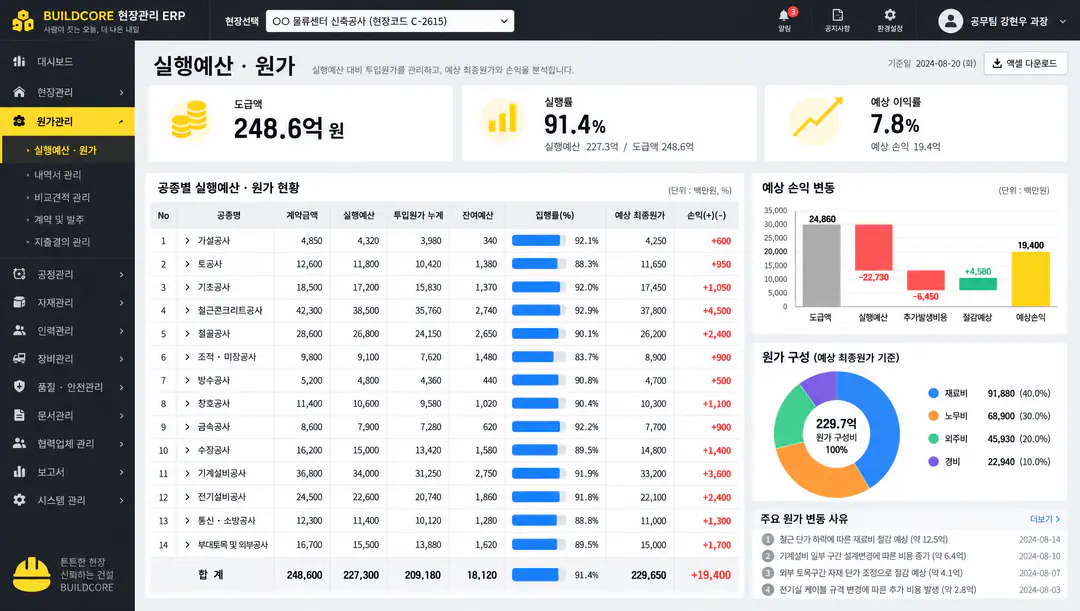Open the 더보기 link

pos(1045,519)
